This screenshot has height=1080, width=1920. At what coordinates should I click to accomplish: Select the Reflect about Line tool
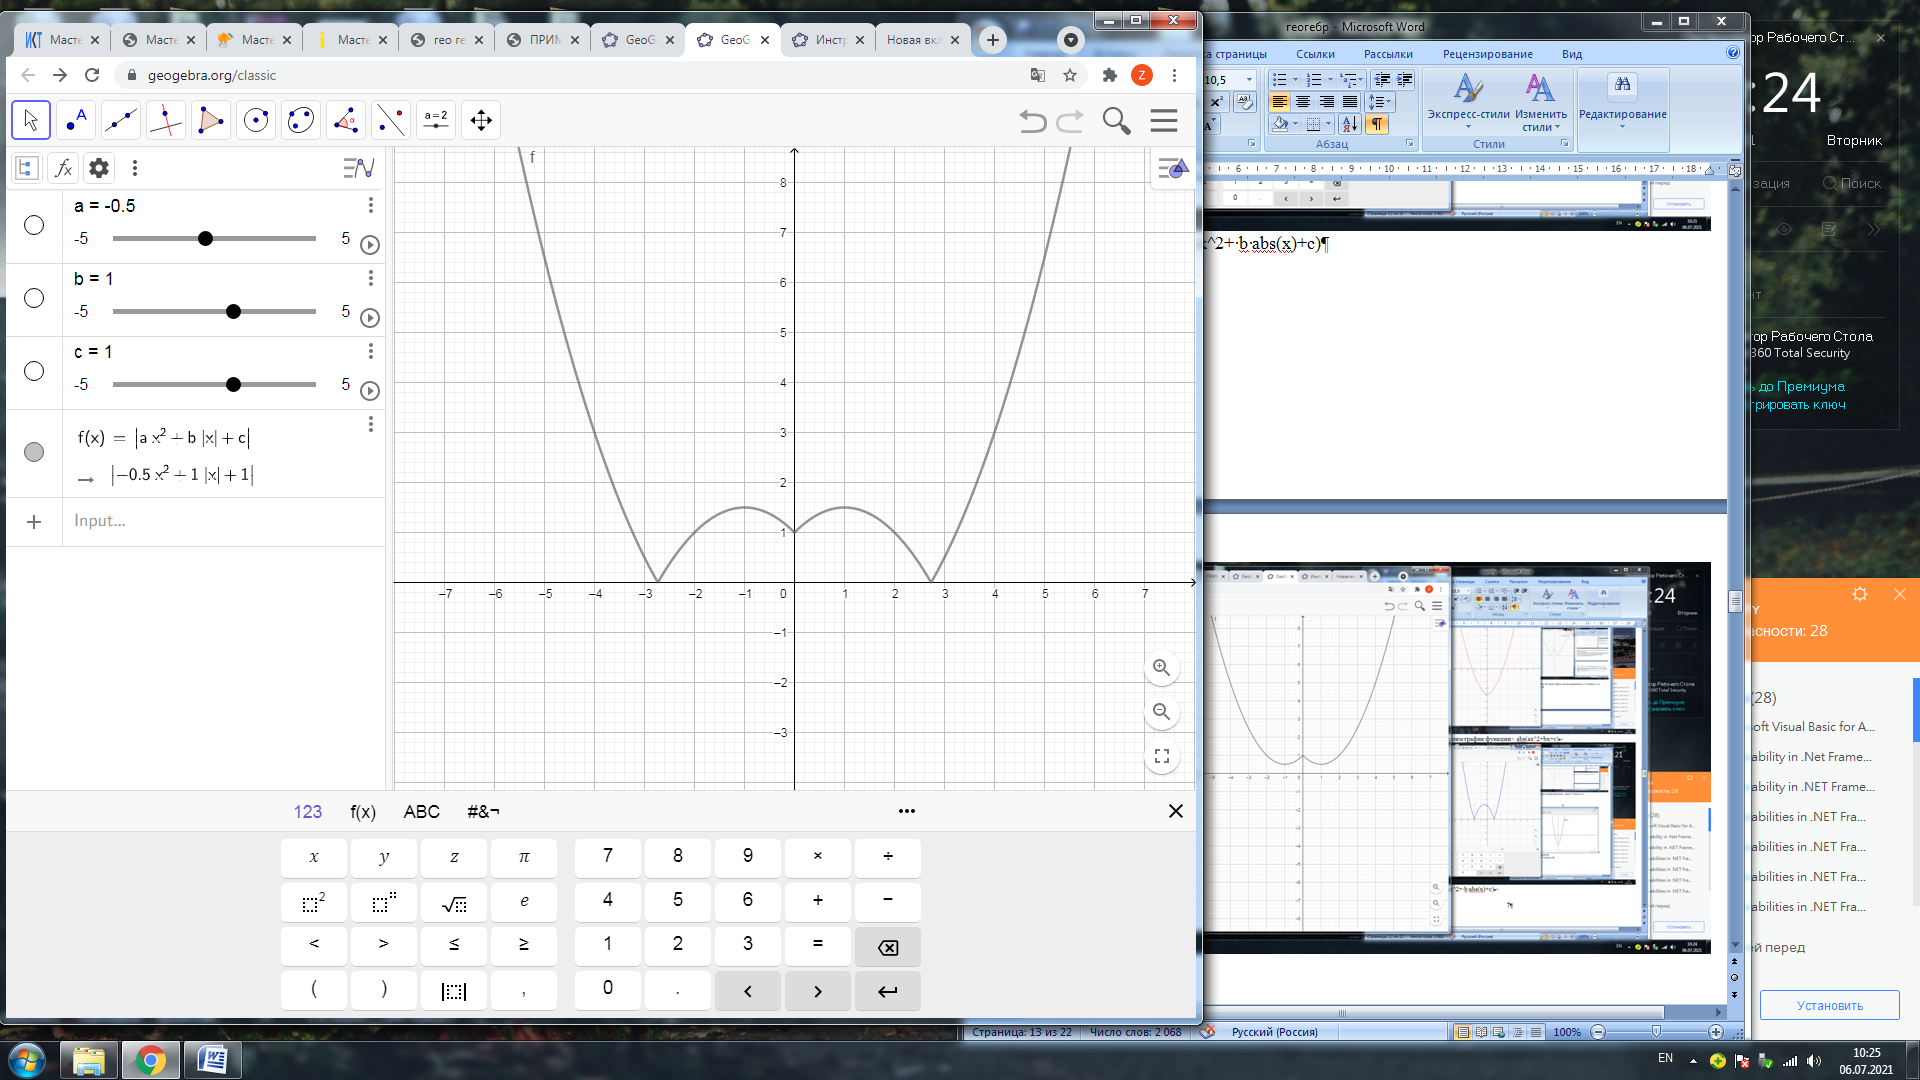coord(391,120)
